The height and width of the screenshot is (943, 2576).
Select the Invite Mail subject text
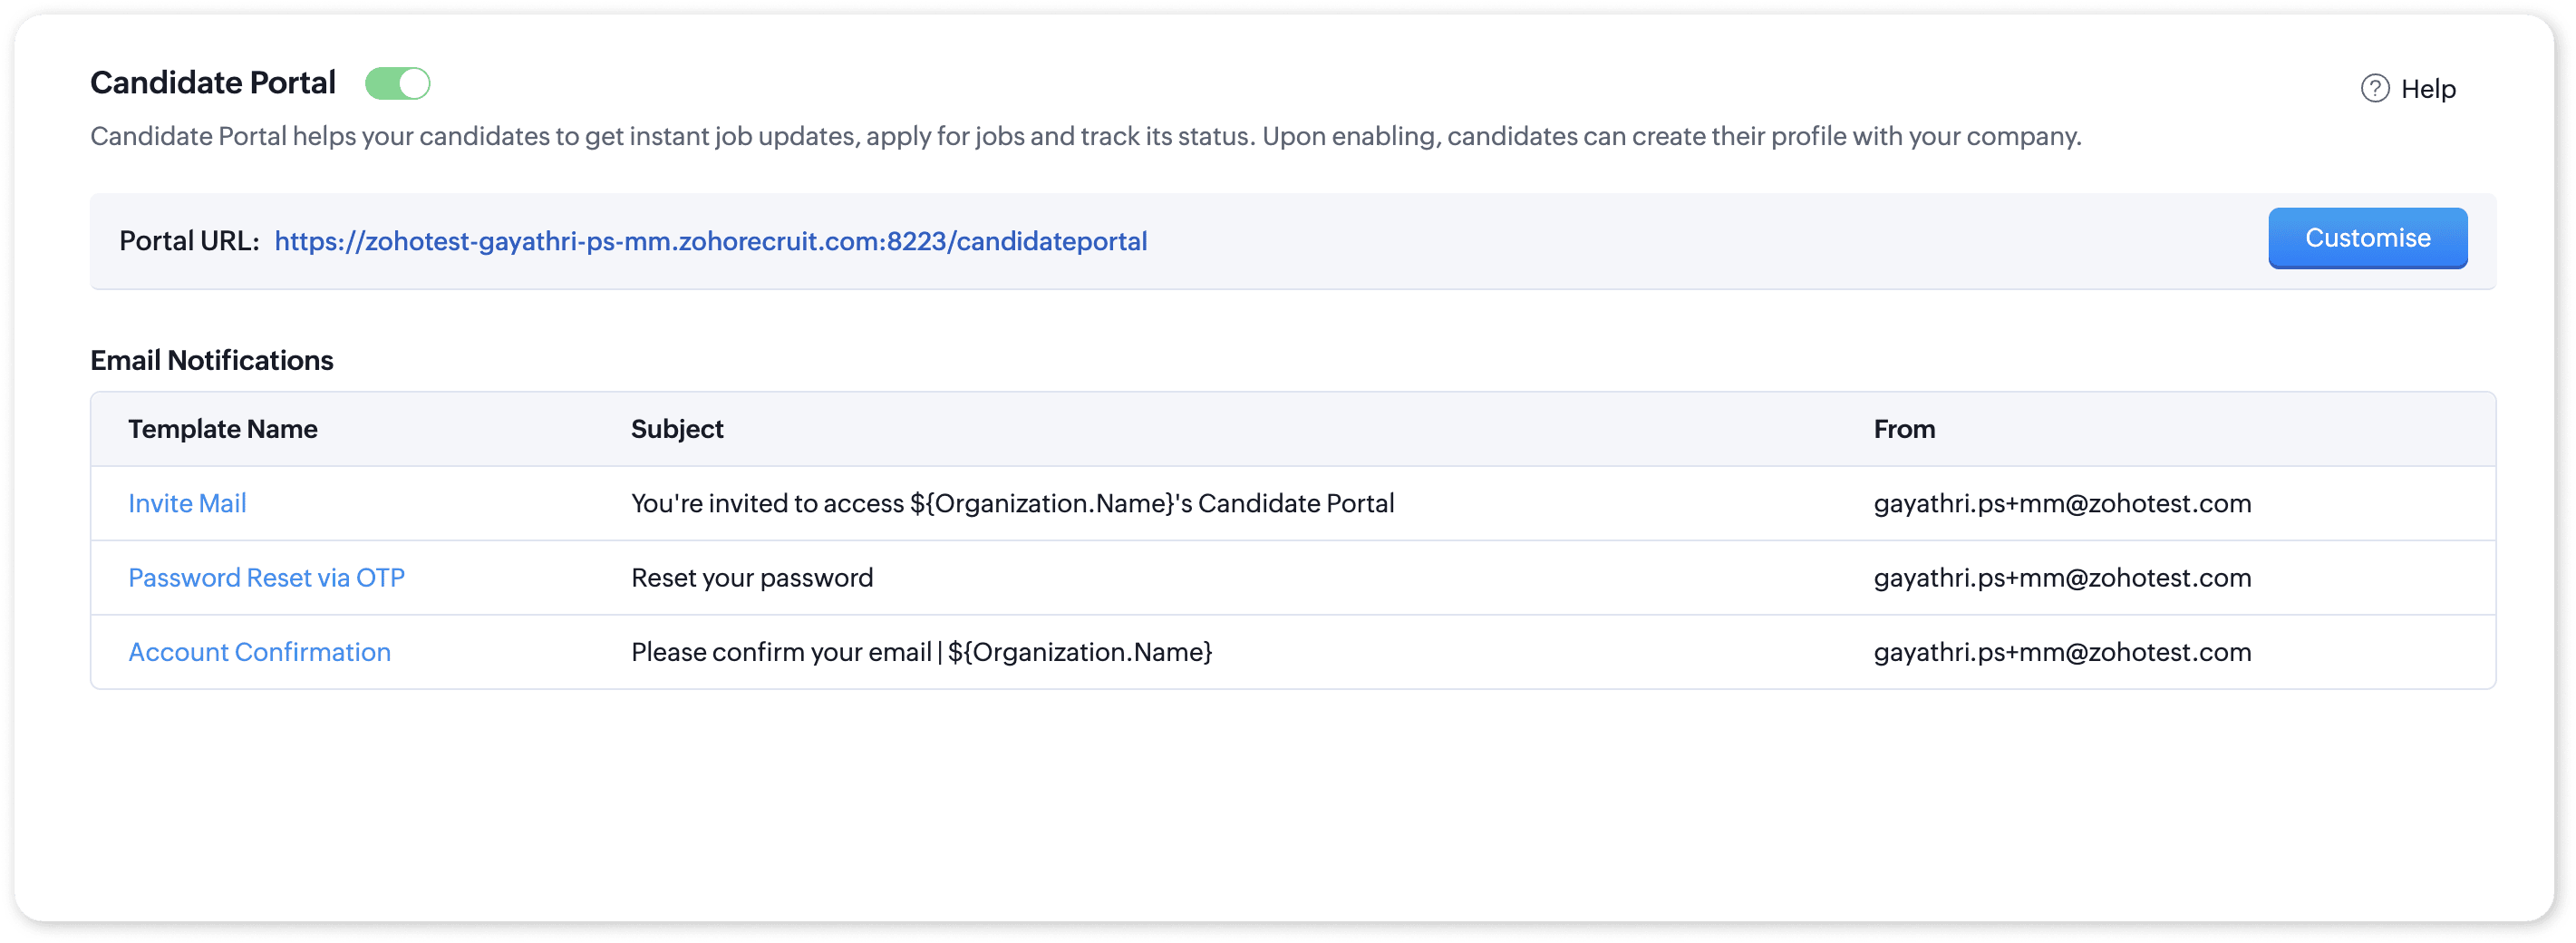coord(1012,503)
